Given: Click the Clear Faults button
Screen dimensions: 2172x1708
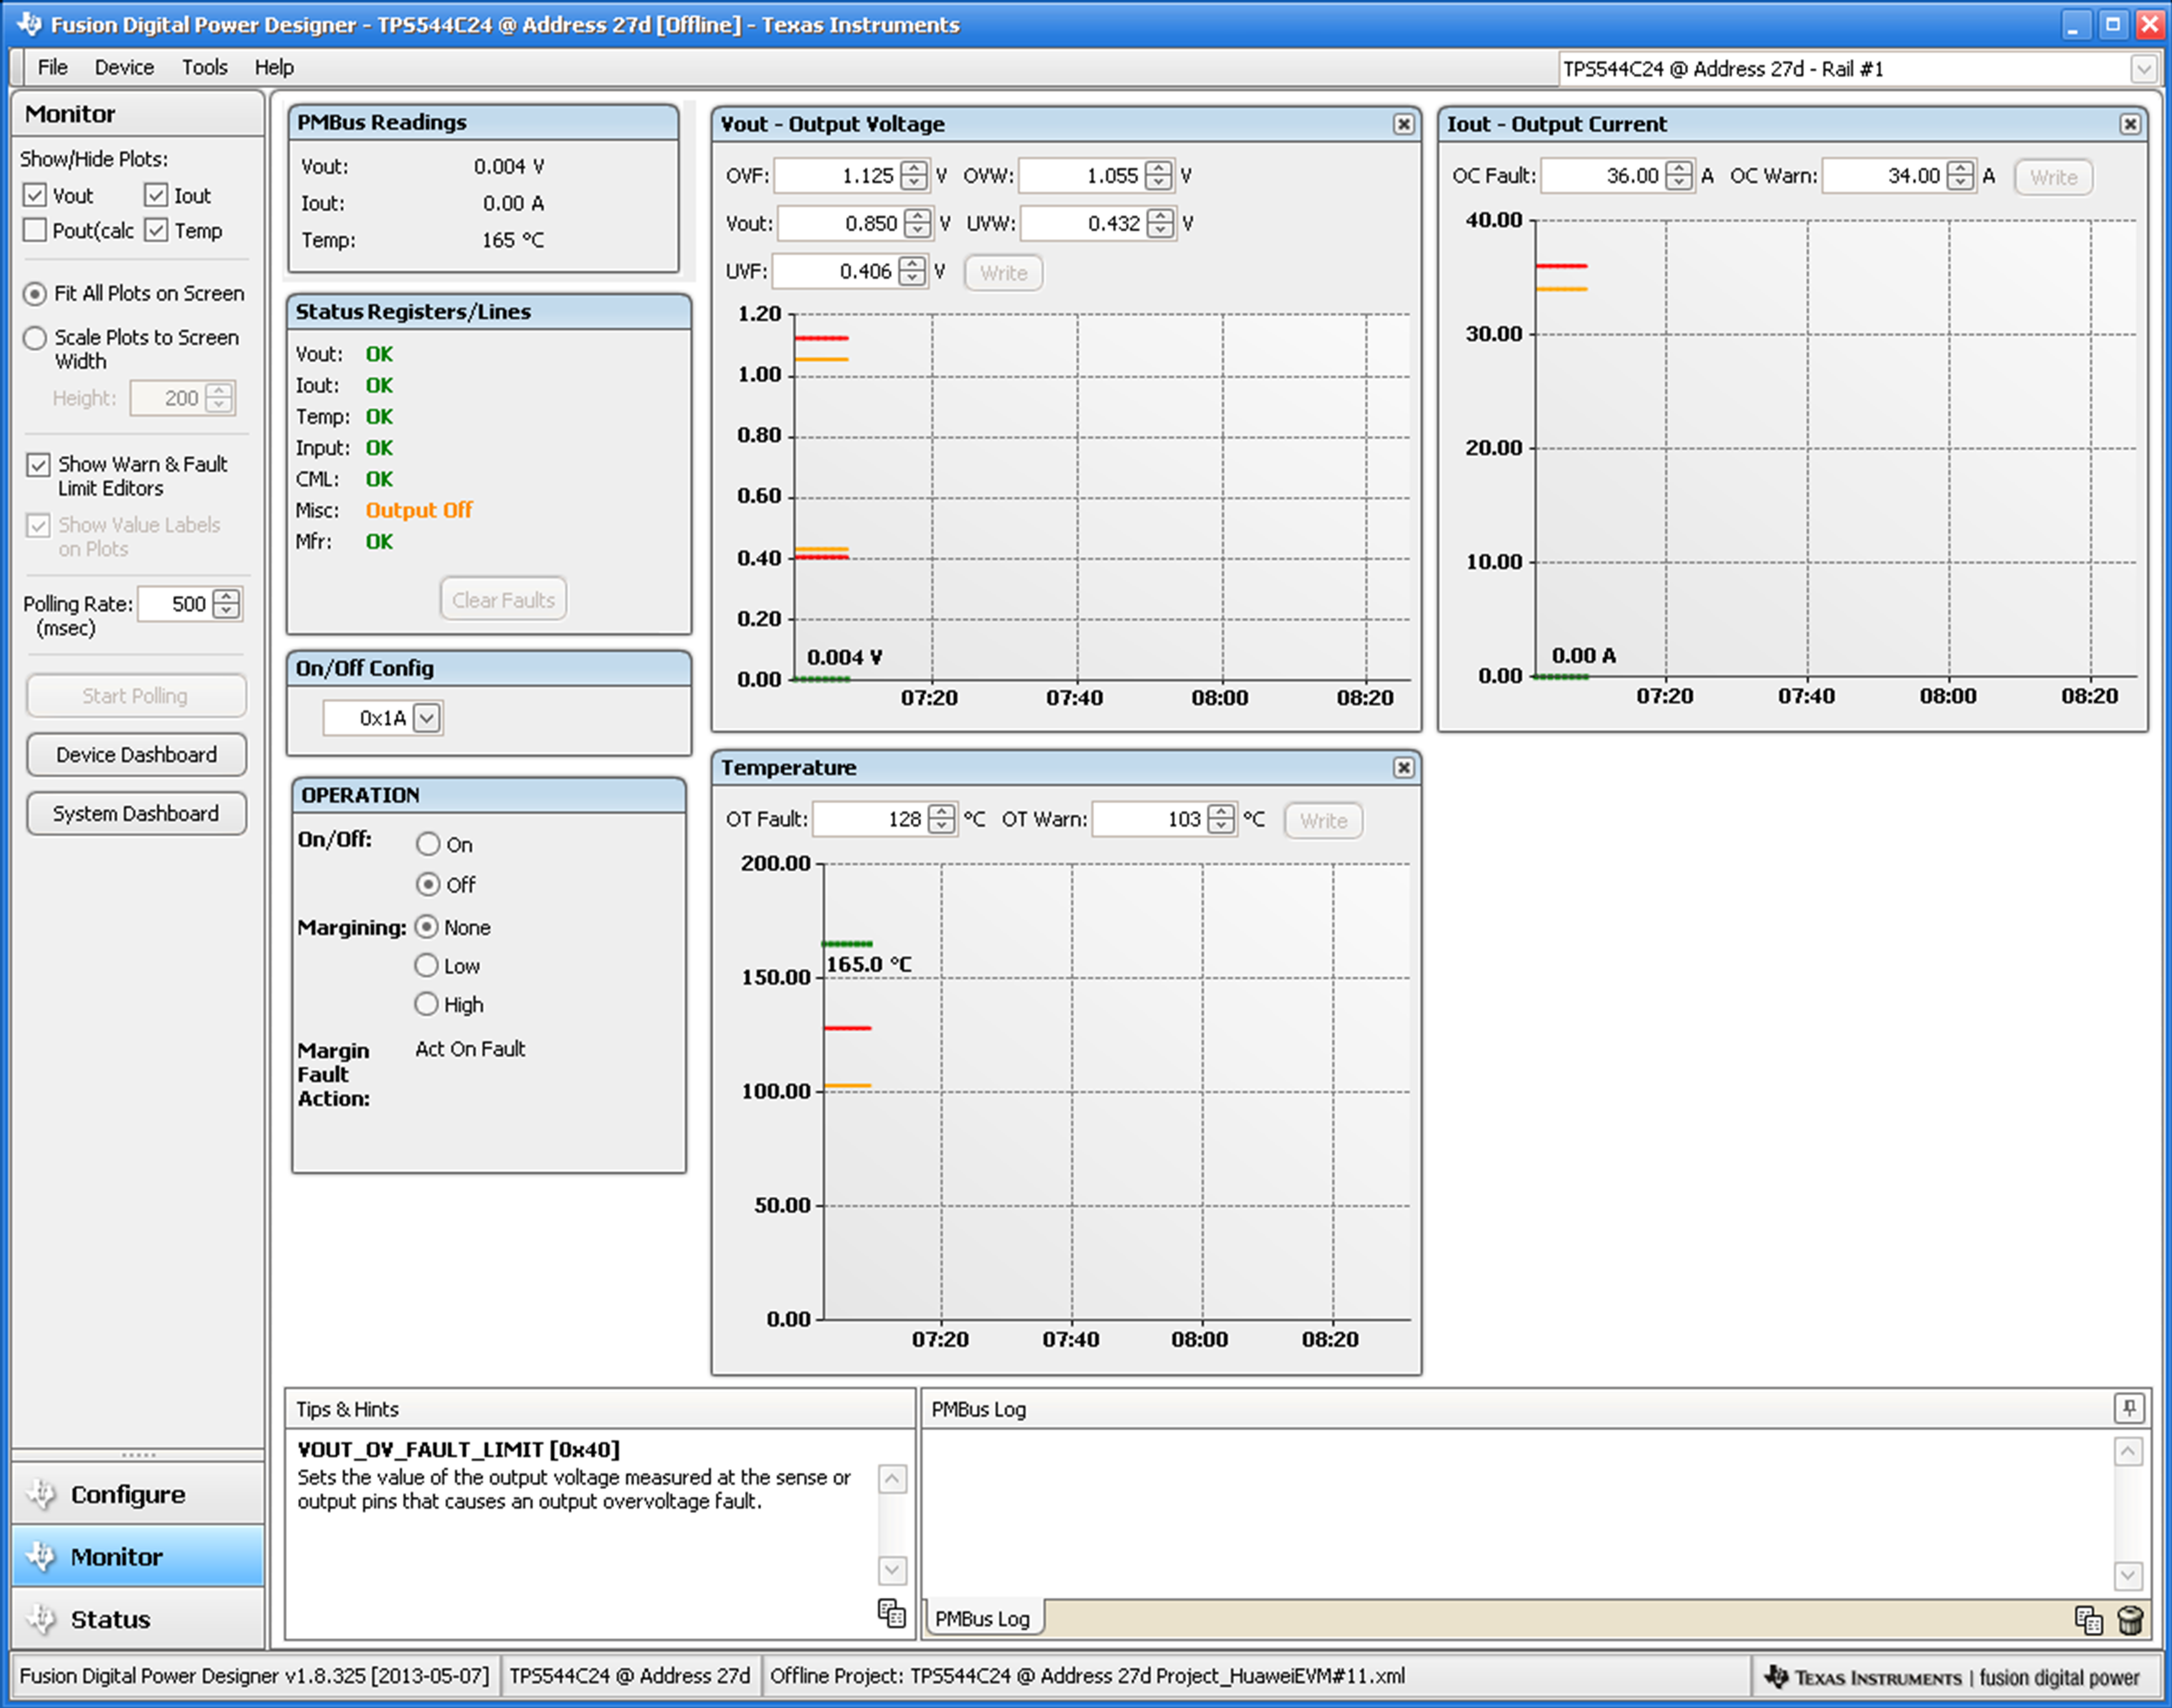Looking at the screenshot, I should [503, 599].
